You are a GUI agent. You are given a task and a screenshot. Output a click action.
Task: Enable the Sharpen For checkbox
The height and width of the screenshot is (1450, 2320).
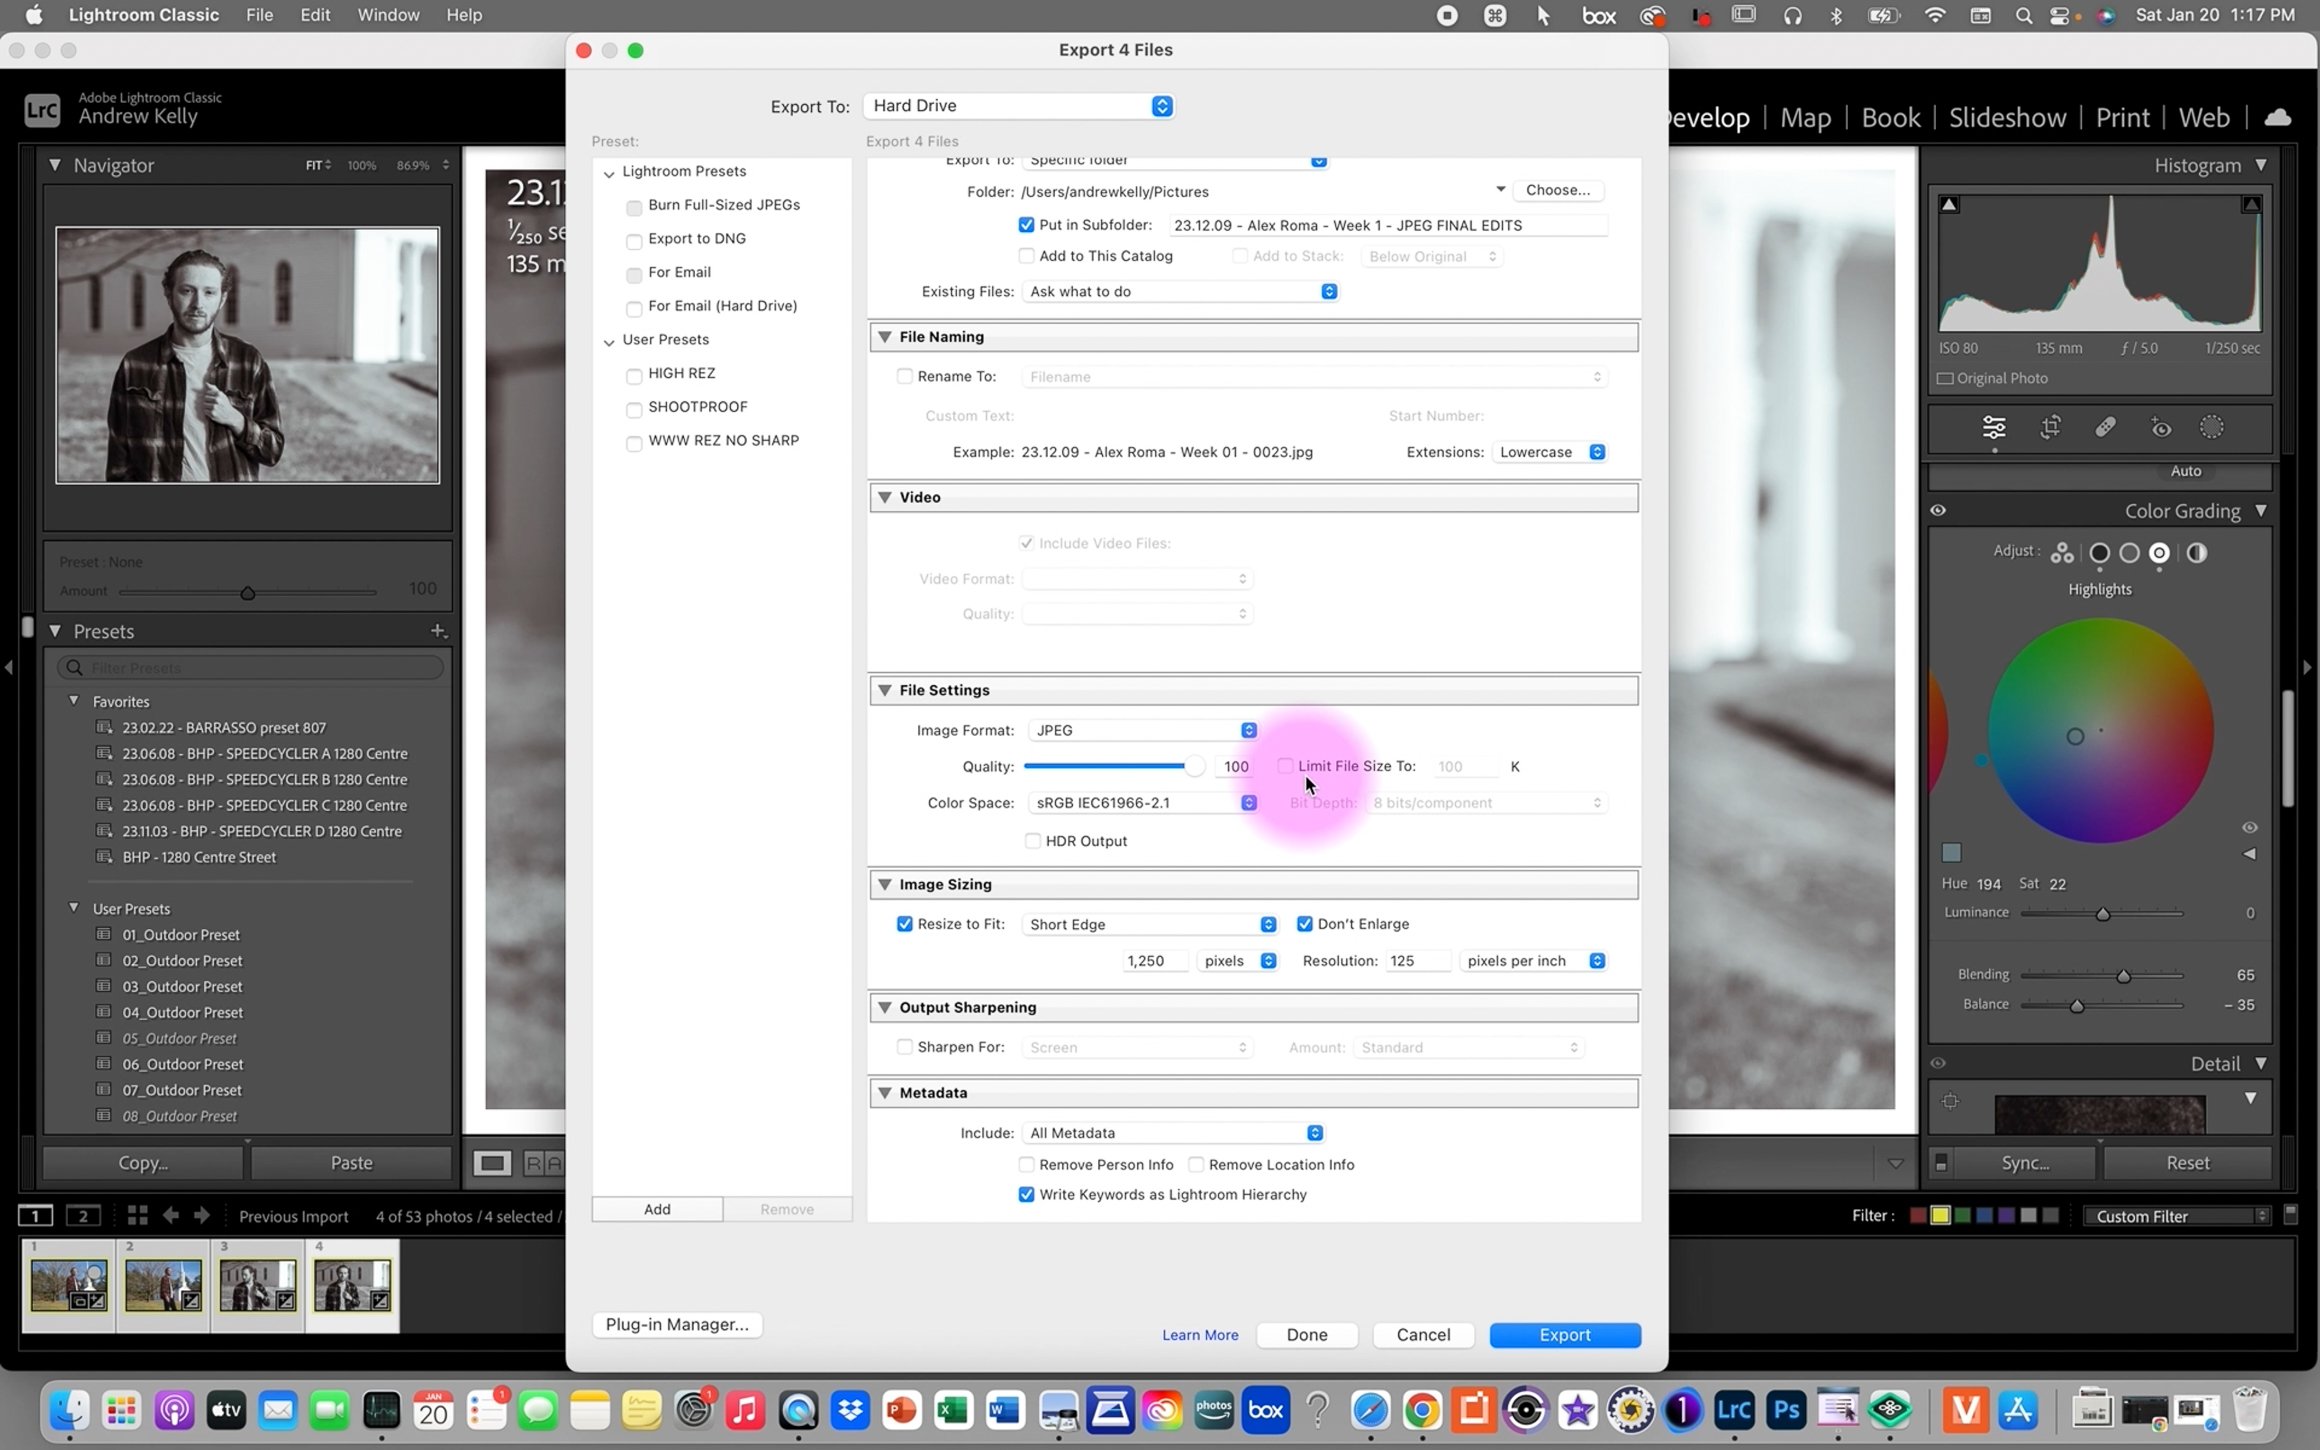904,1047
